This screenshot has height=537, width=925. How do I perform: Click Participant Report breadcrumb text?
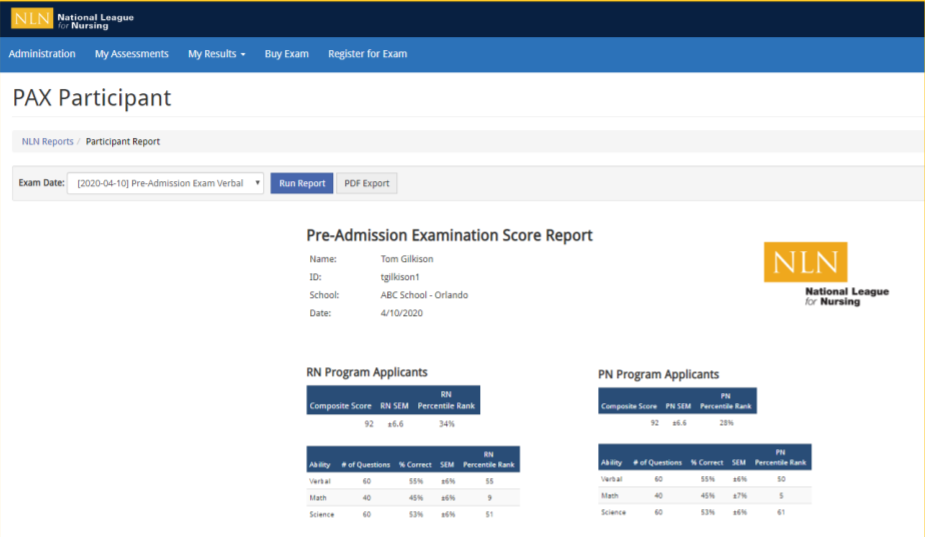point(123,142)
